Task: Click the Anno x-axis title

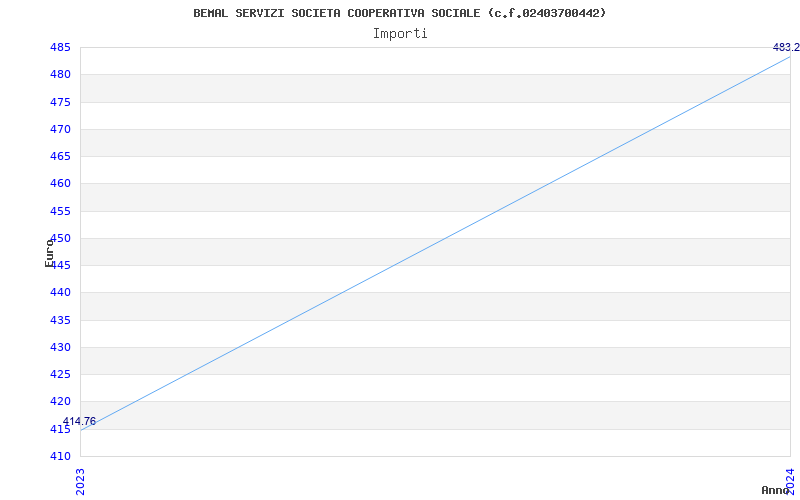Action: point(775,490)
